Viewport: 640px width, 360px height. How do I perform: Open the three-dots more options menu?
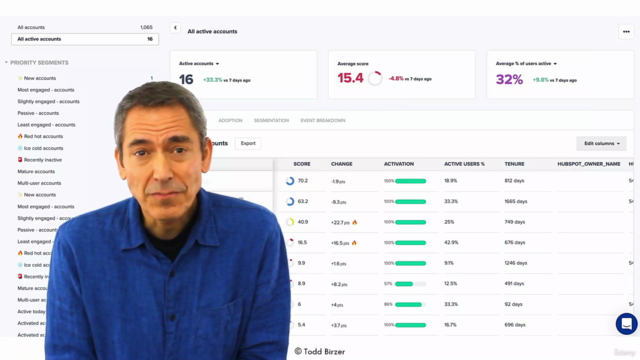coord(626,31)
